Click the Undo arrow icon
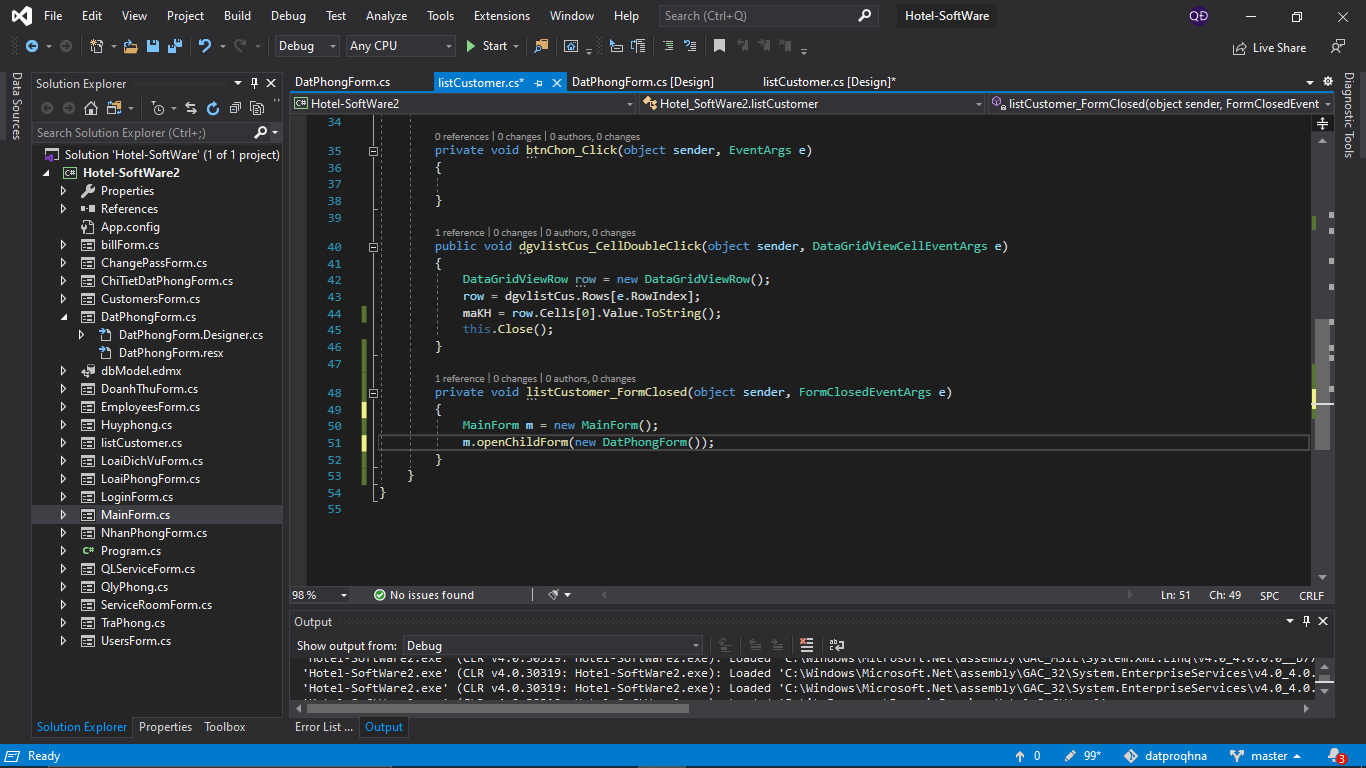 [205, 46]
